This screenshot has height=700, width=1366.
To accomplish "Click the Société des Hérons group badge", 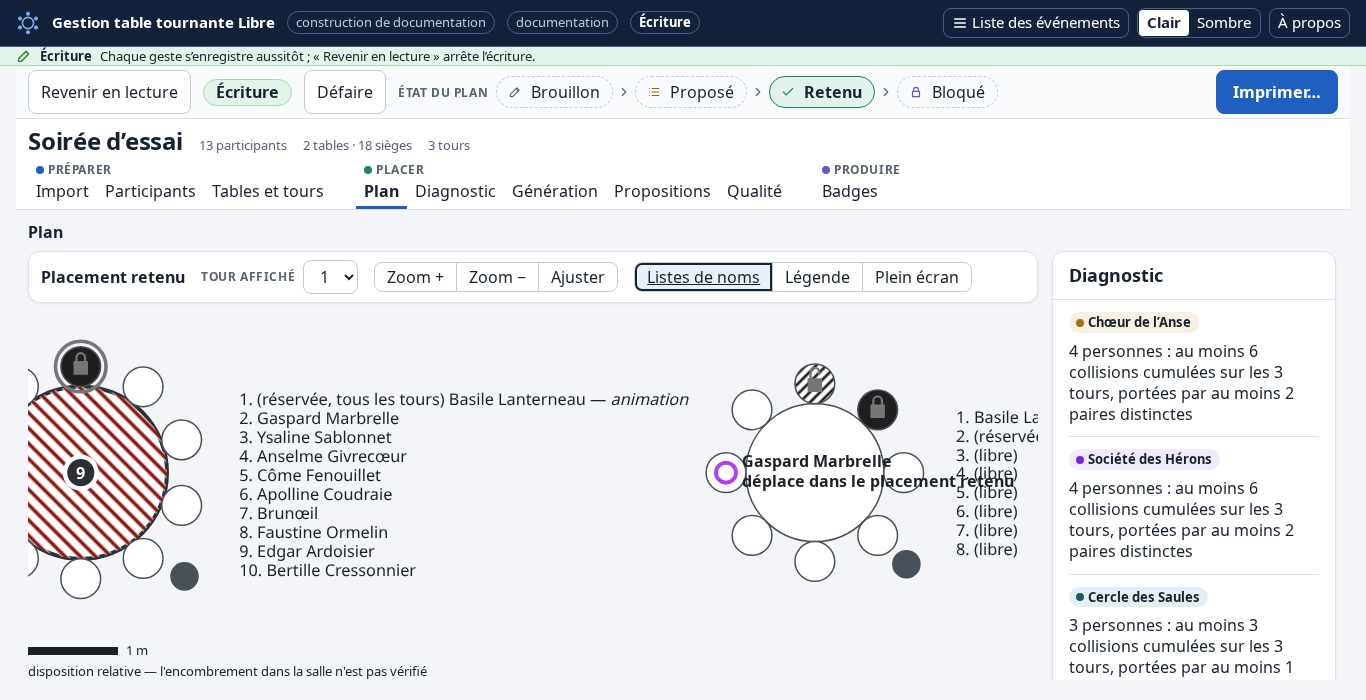I will pos(1144,459).
